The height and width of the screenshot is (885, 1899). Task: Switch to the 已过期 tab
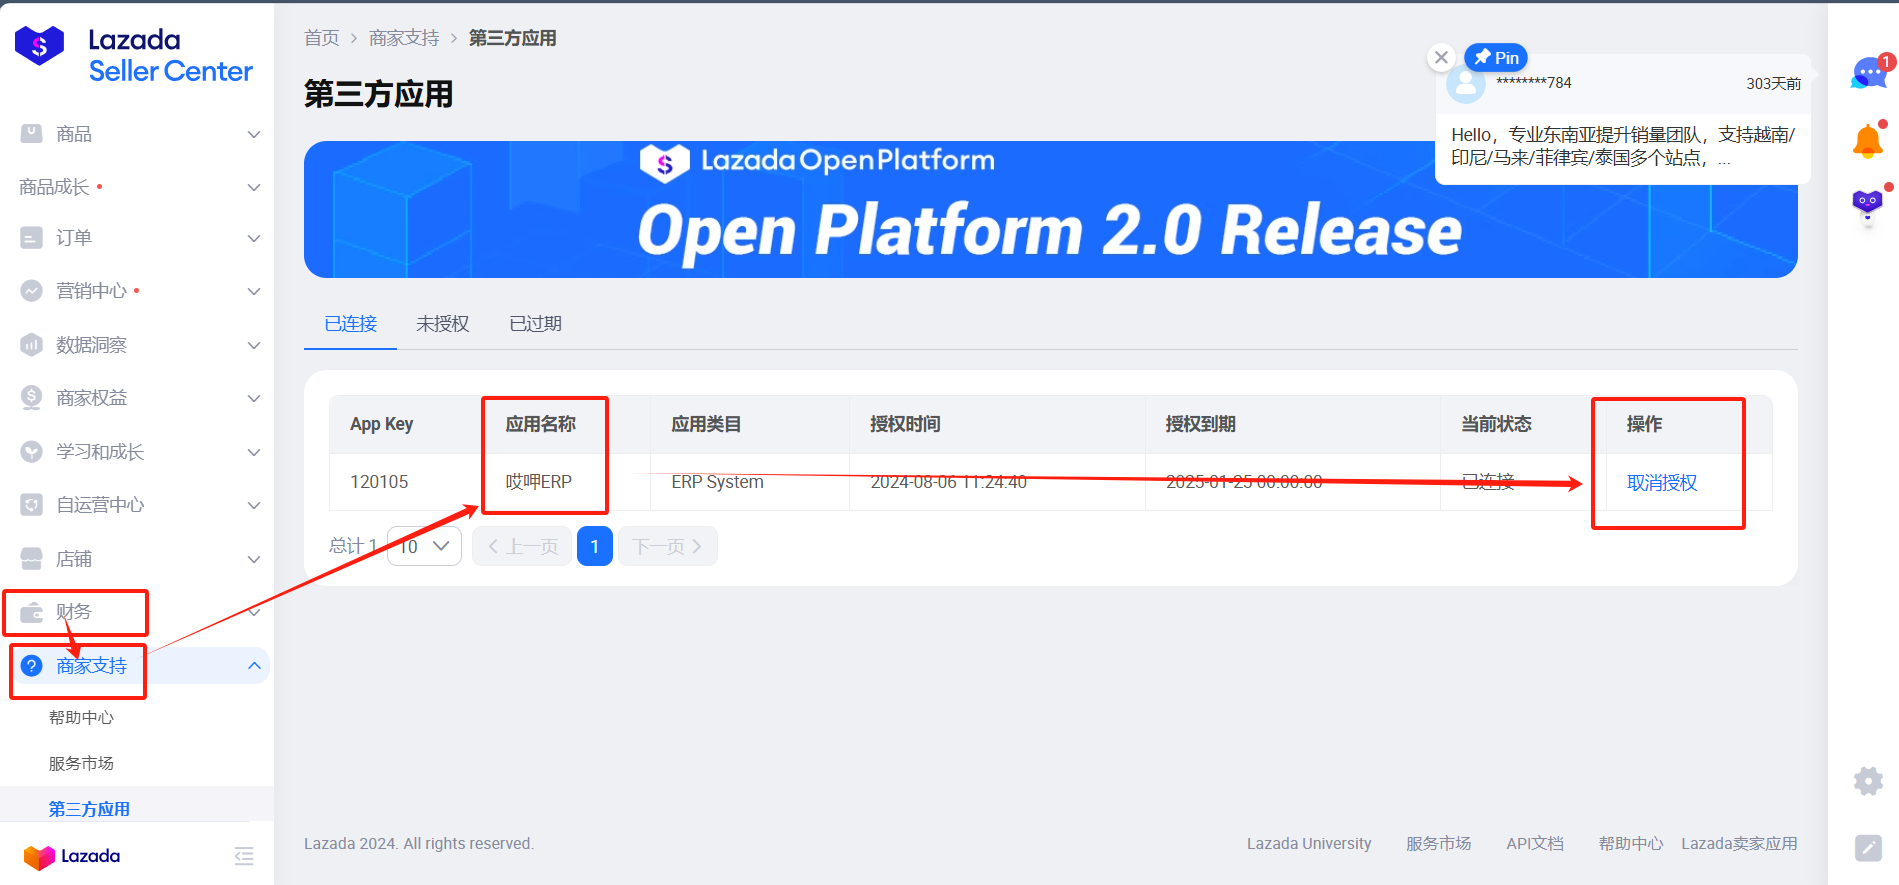[536, 324]
